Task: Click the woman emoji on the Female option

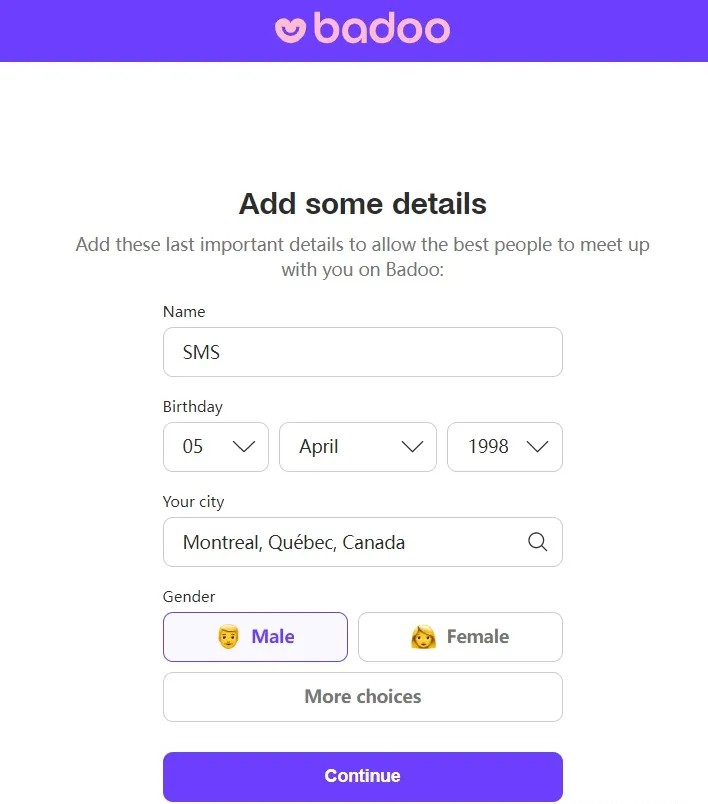Action: pyautogui.click(x=423, y=637)
